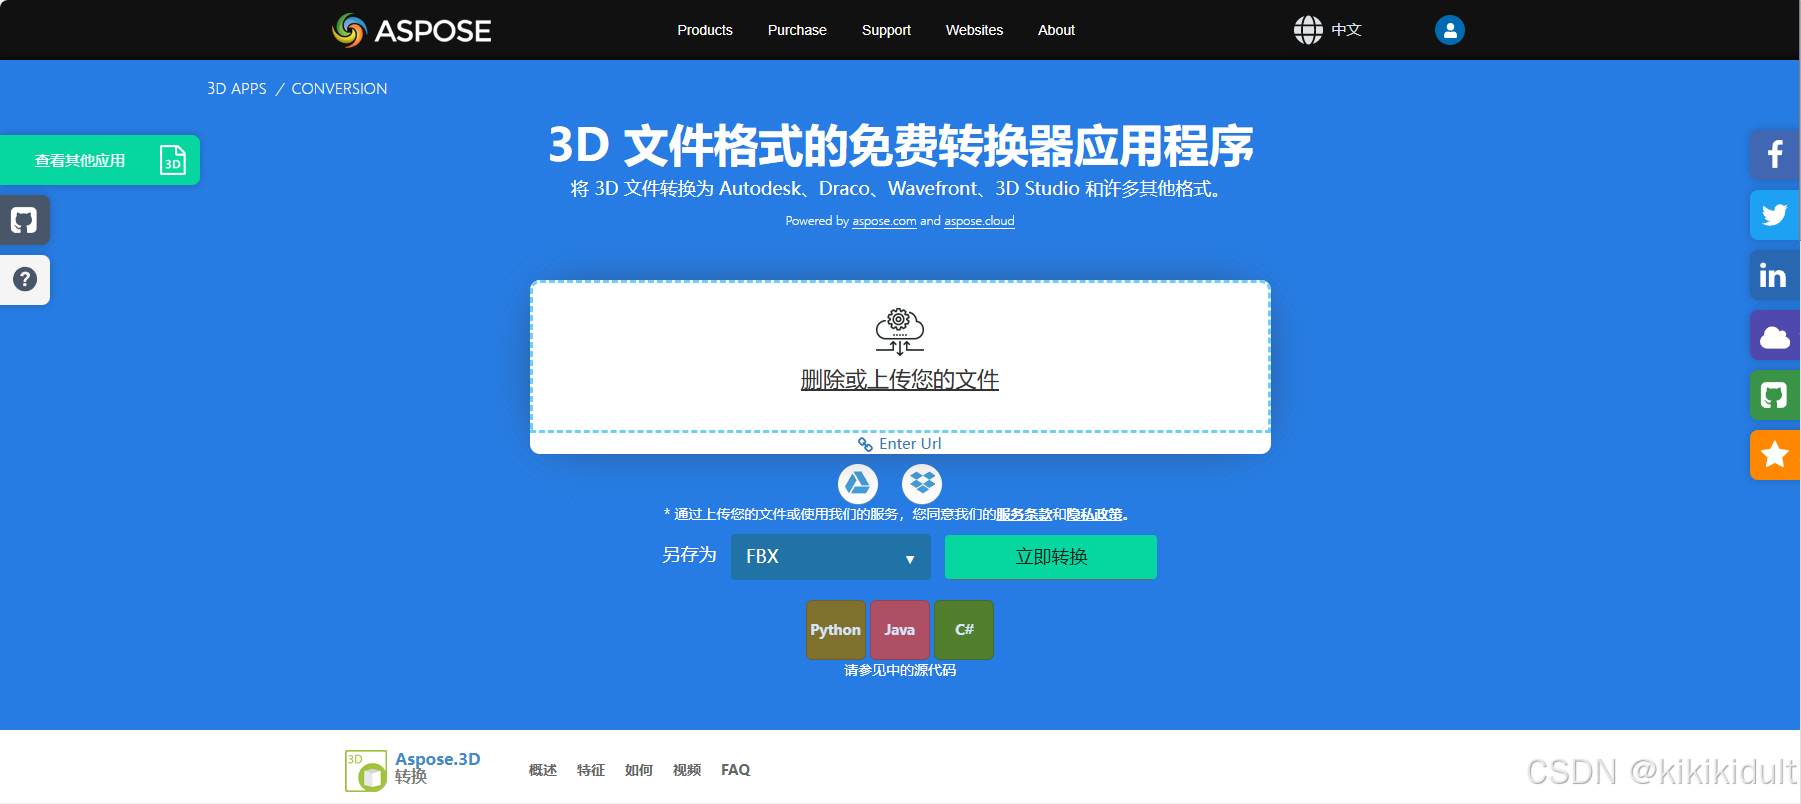Open the 隐私政策 privacy policy link

tap(1095, 514)
